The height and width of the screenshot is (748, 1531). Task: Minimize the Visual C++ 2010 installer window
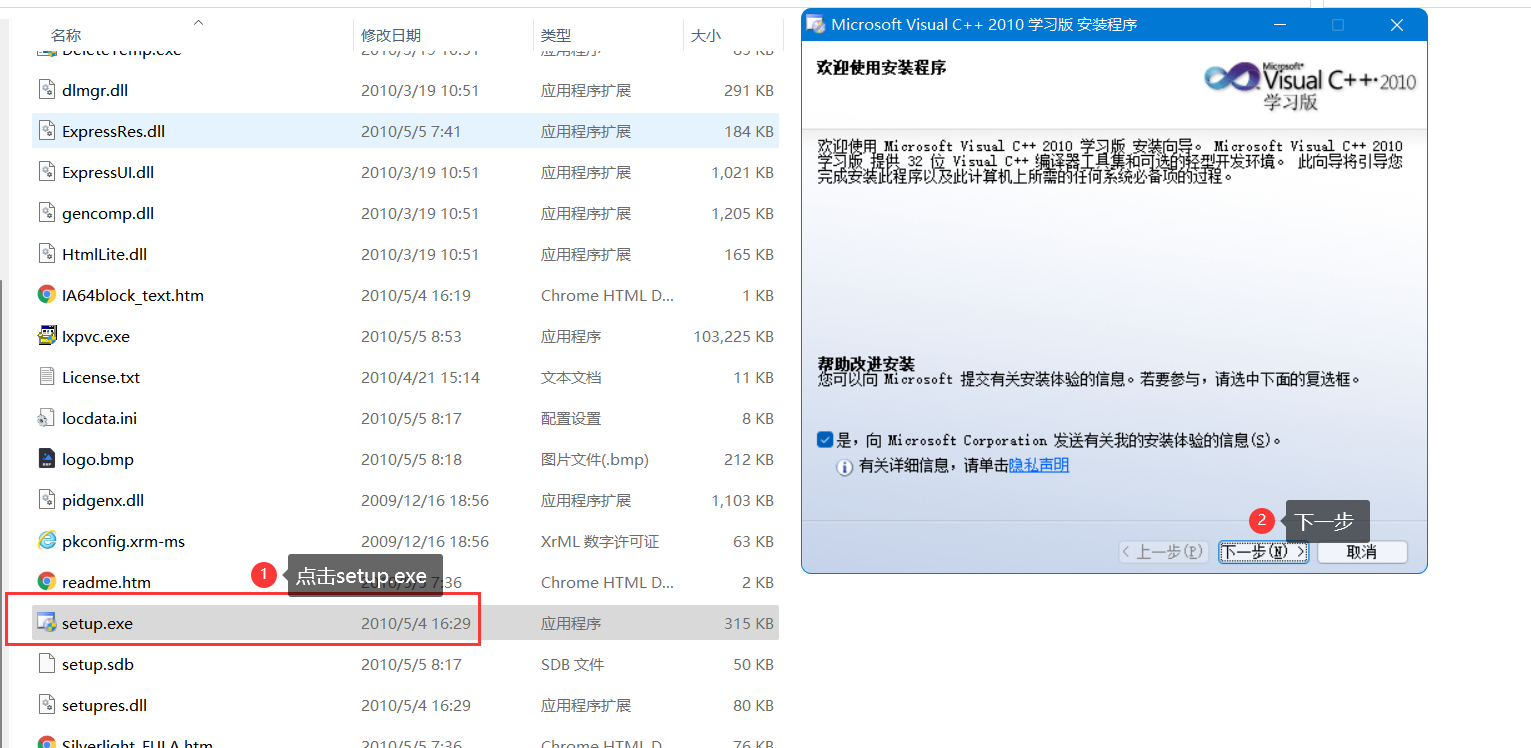[x=1281, y=25]
